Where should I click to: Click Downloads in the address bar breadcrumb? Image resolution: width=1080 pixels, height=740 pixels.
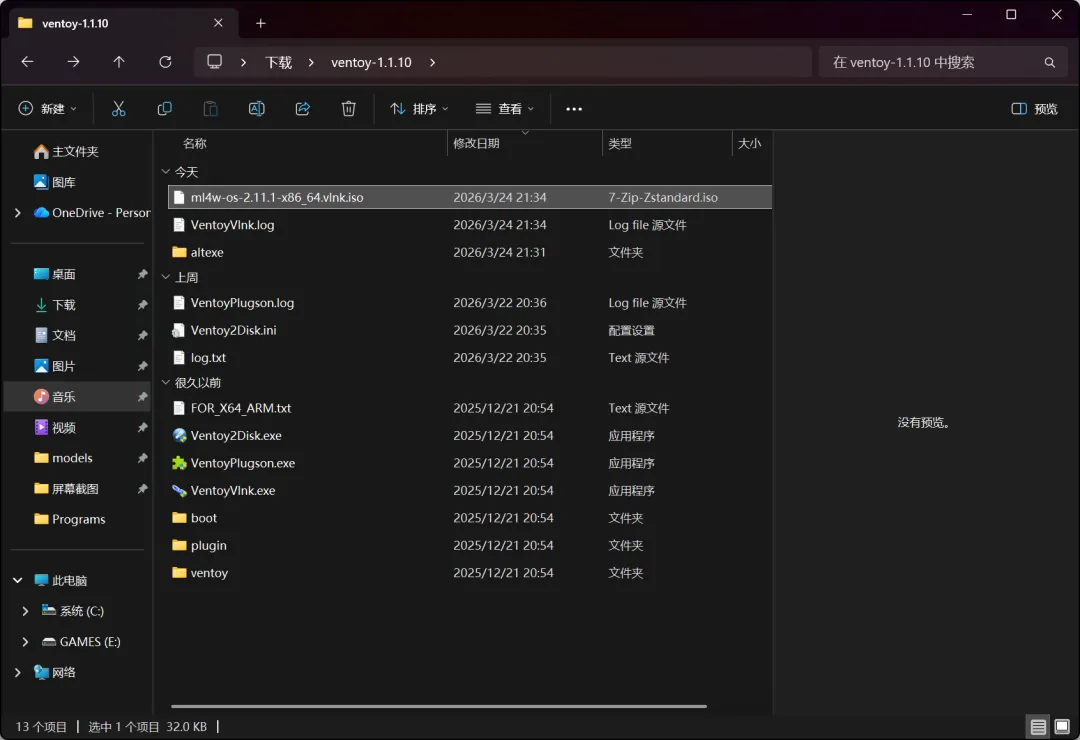[x=279, y=63]
